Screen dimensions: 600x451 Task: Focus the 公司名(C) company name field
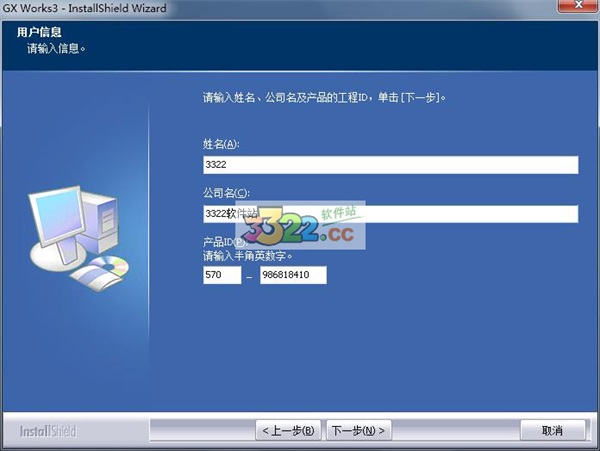391,214
